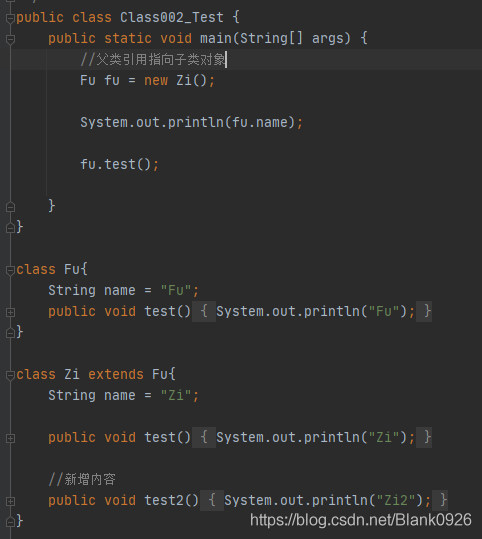482x539 pixels.
Task: Click fold end marker of class Fu
Action: [10, 332]
